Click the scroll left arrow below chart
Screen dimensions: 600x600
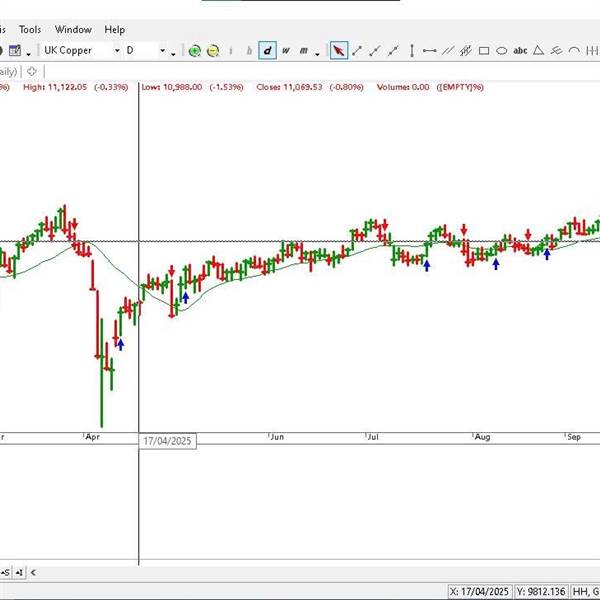[x=32, y=572]
